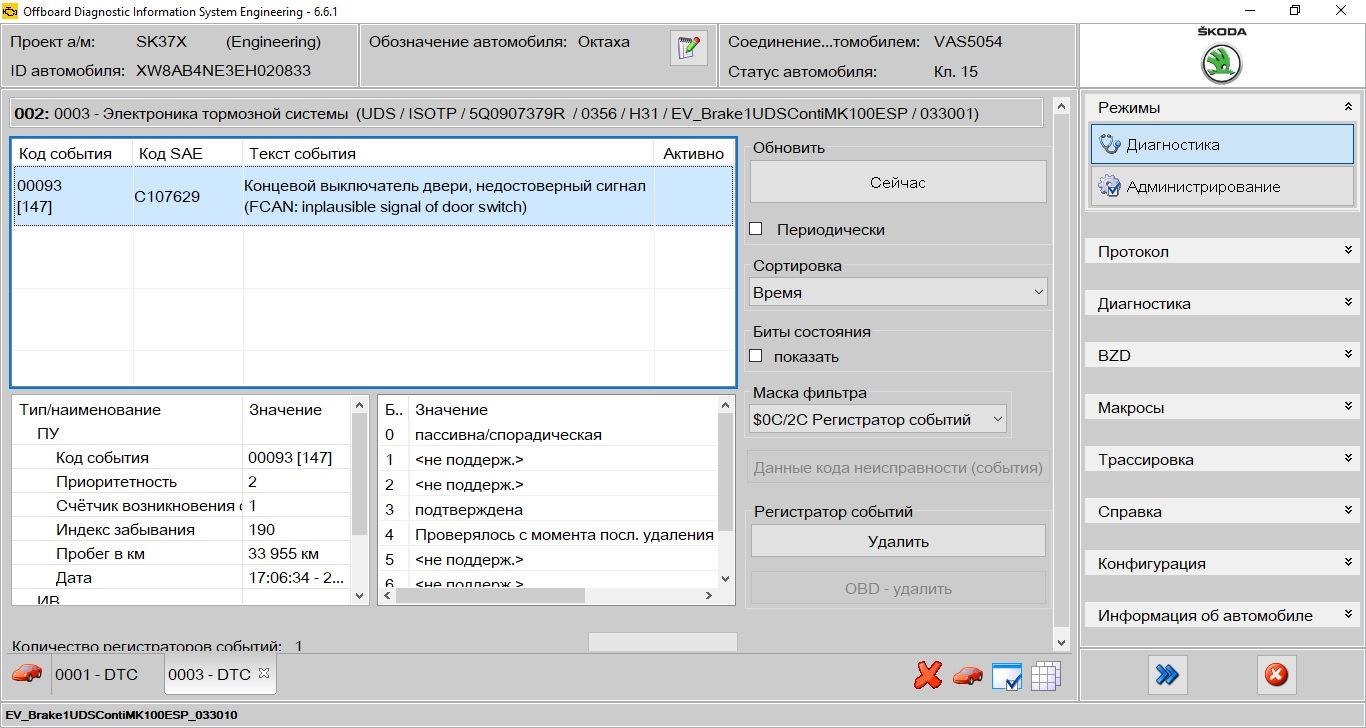Expand the Протокол section
Screen dimensions: 1366x728
pos(1221,251)
